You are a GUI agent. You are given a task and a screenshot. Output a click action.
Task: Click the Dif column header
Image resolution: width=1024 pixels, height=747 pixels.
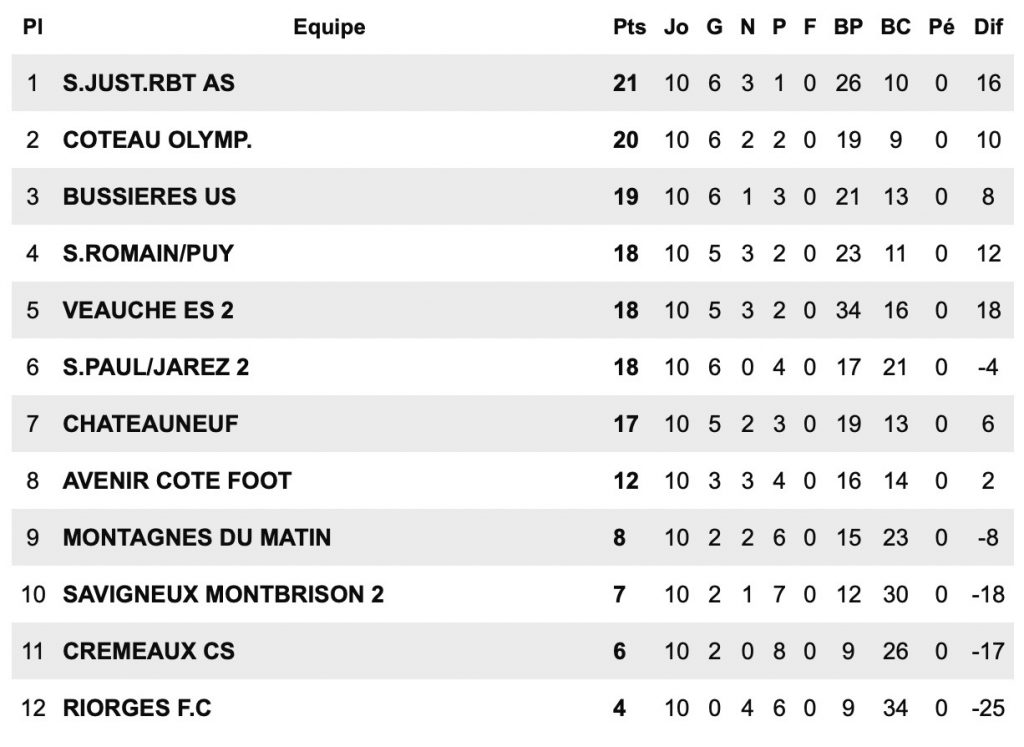pyautogui.click(x=988, y=27)
